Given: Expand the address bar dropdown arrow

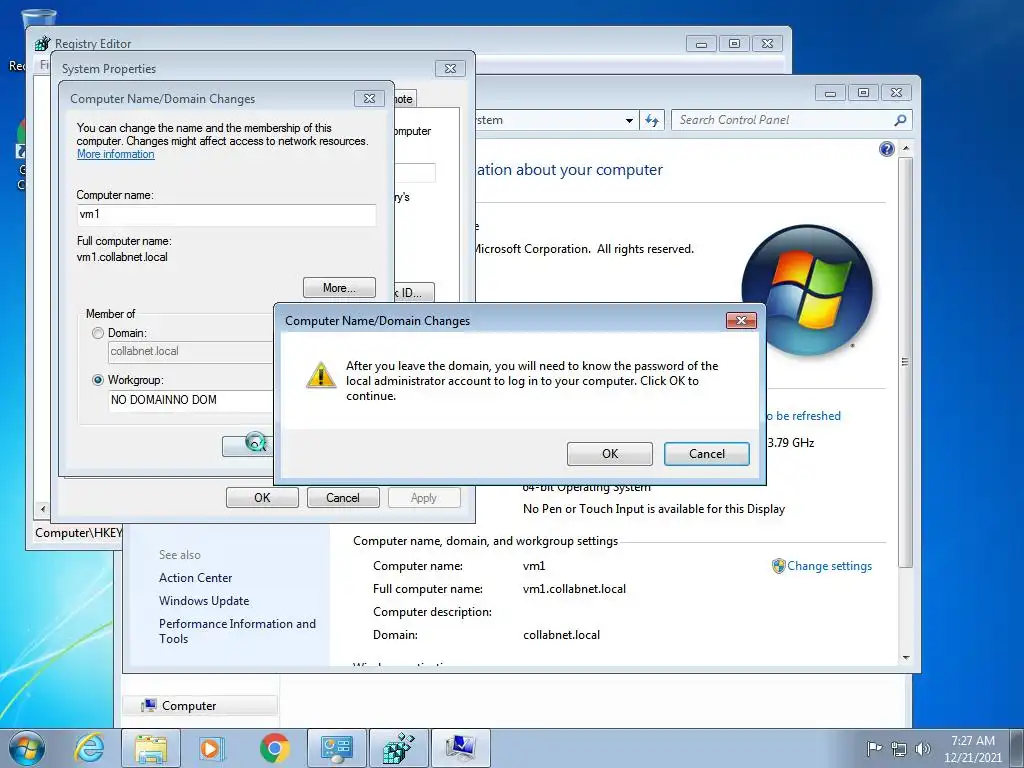Looking at the screenshot, I should coord(629,121).
